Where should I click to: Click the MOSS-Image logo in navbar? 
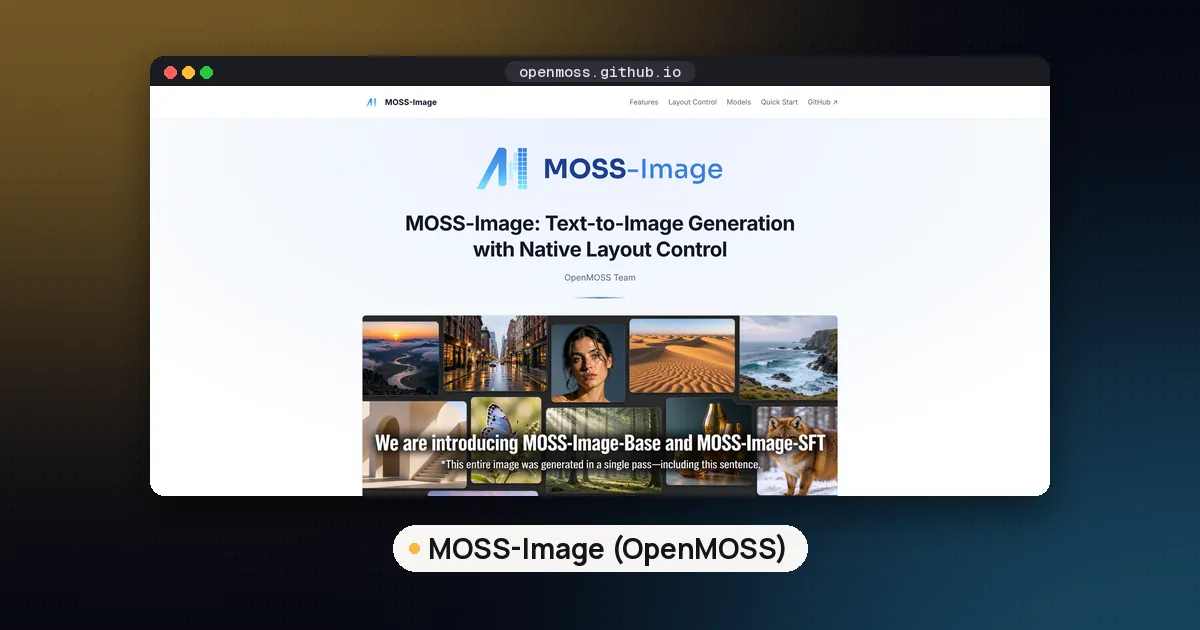401,102
